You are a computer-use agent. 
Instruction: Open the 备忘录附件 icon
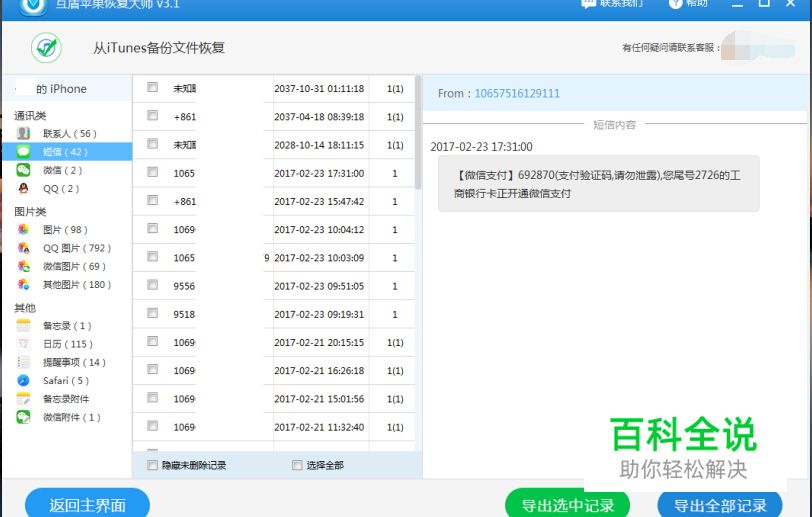pyautogui.click(x=23, y=398)
